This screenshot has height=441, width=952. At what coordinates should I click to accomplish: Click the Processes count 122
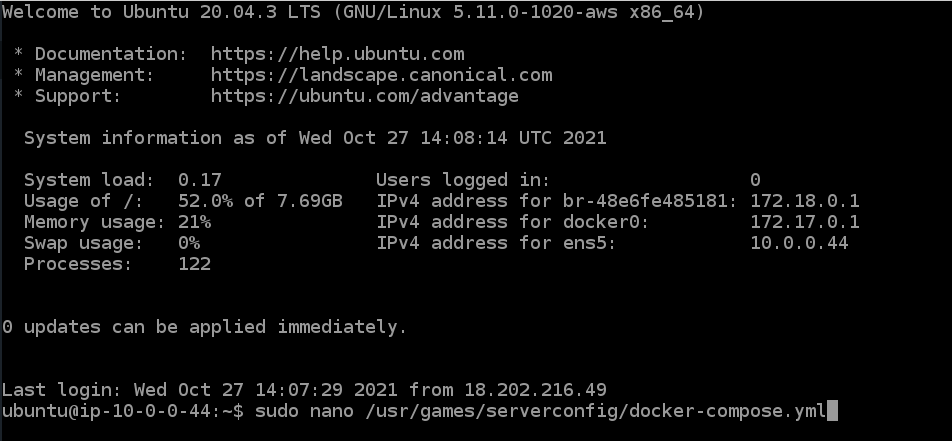[194, 264]
